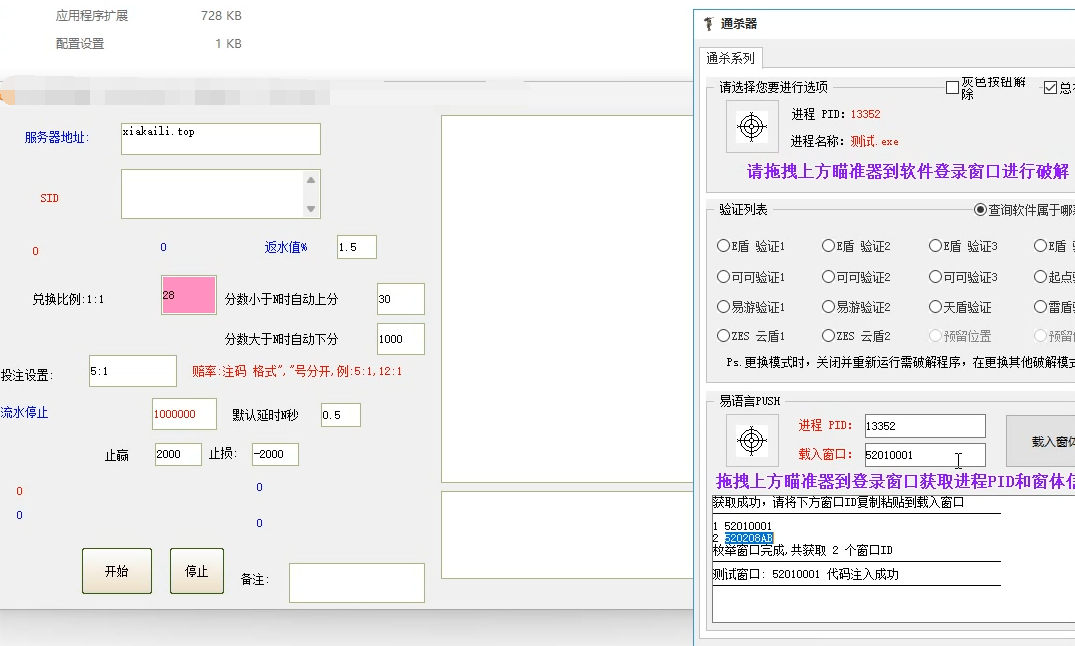Click the 服务器地址 field with xiakaili.top
This screenshot has width=1075, height=646.
(x=220, y=139)
